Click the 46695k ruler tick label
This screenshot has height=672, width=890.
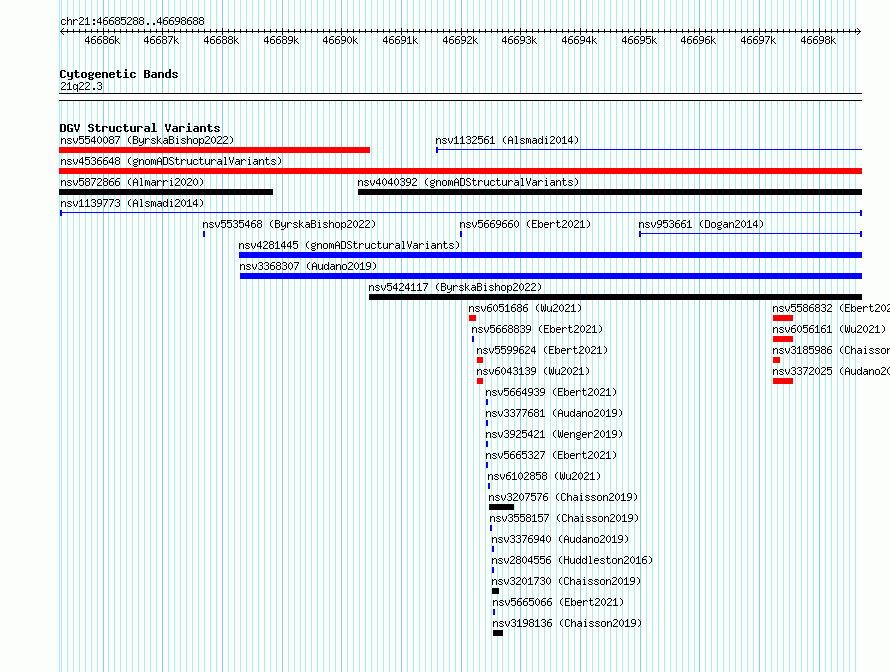[639, 40]
